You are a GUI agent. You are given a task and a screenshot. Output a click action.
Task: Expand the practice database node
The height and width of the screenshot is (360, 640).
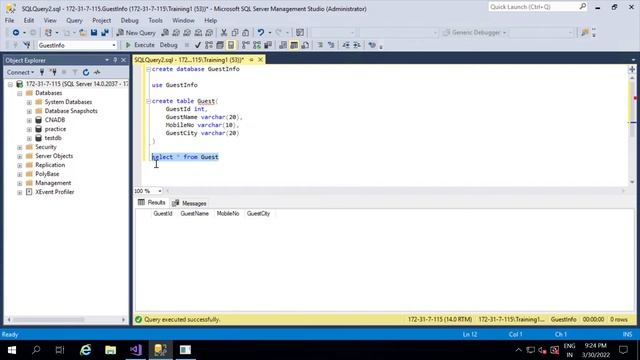click(29, 129)
